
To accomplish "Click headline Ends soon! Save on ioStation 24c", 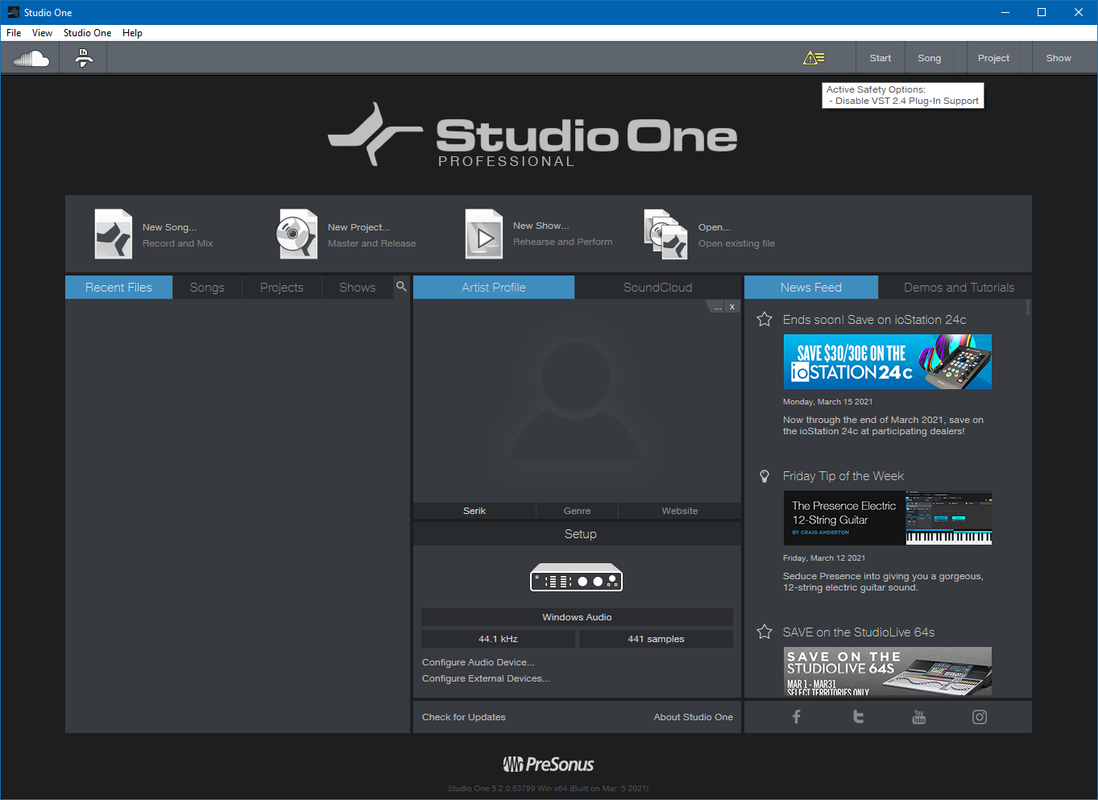I will [x=874, y=319].
